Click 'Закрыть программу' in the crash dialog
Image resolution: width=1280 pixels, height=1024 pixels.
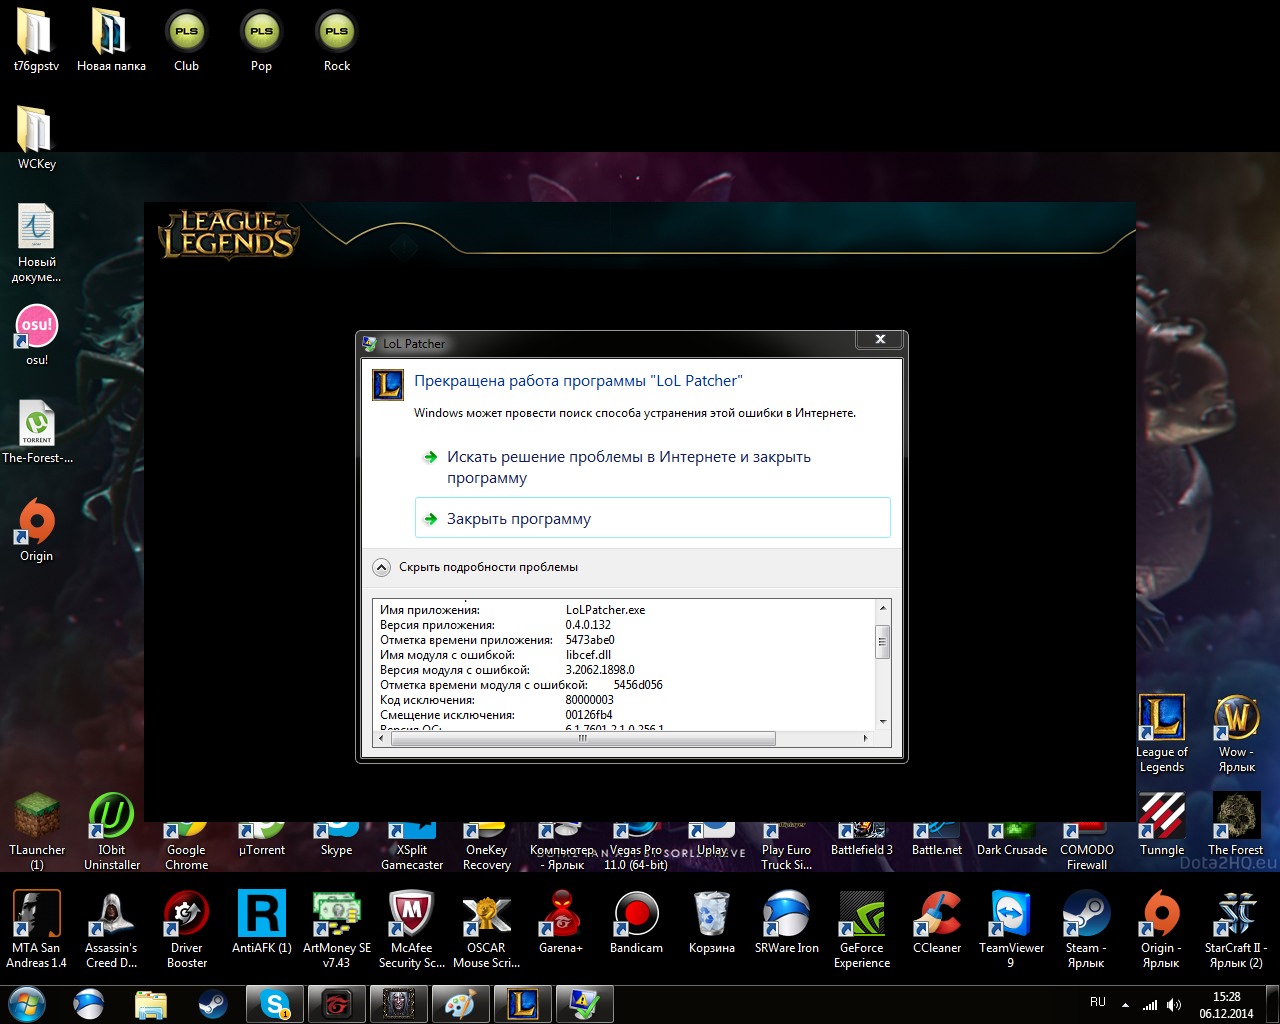tap(652, 518)
